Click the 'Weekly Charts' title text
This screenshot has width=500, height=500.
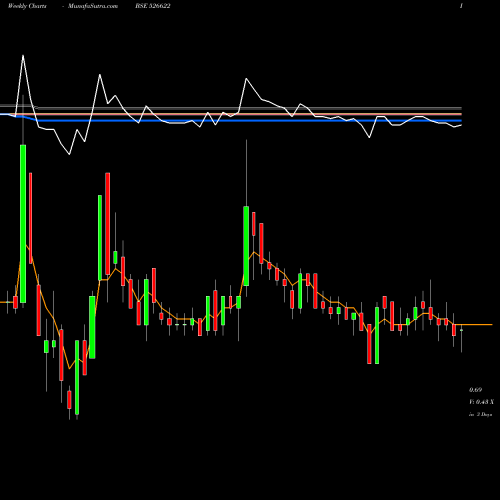coord(27,6)
